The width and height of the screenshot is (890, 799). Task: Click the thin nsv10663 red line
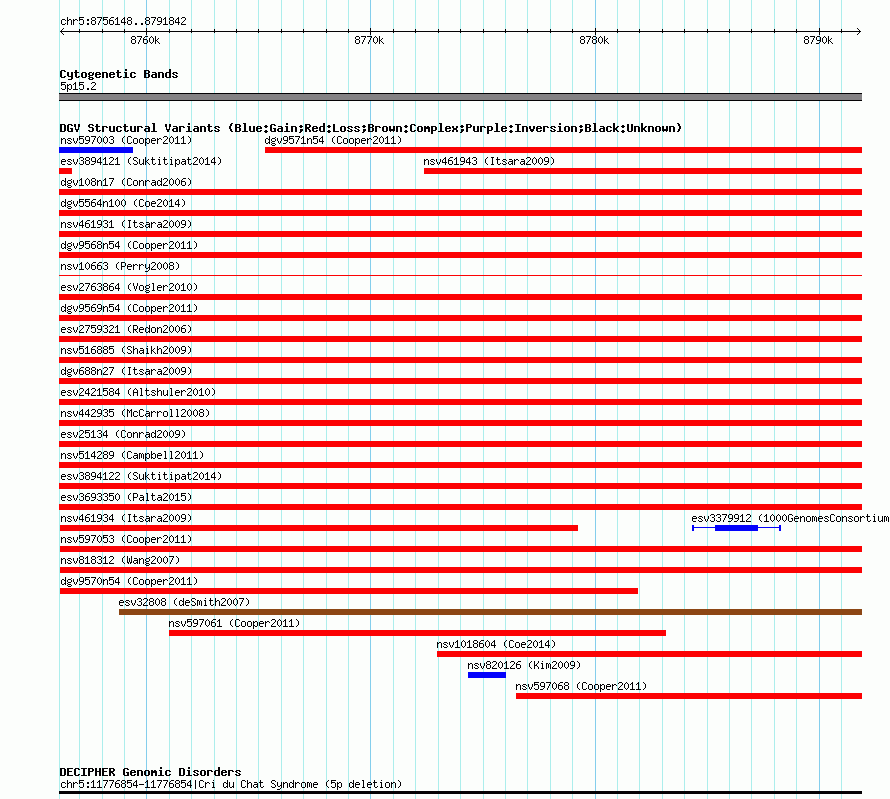[x=461, y=276]
